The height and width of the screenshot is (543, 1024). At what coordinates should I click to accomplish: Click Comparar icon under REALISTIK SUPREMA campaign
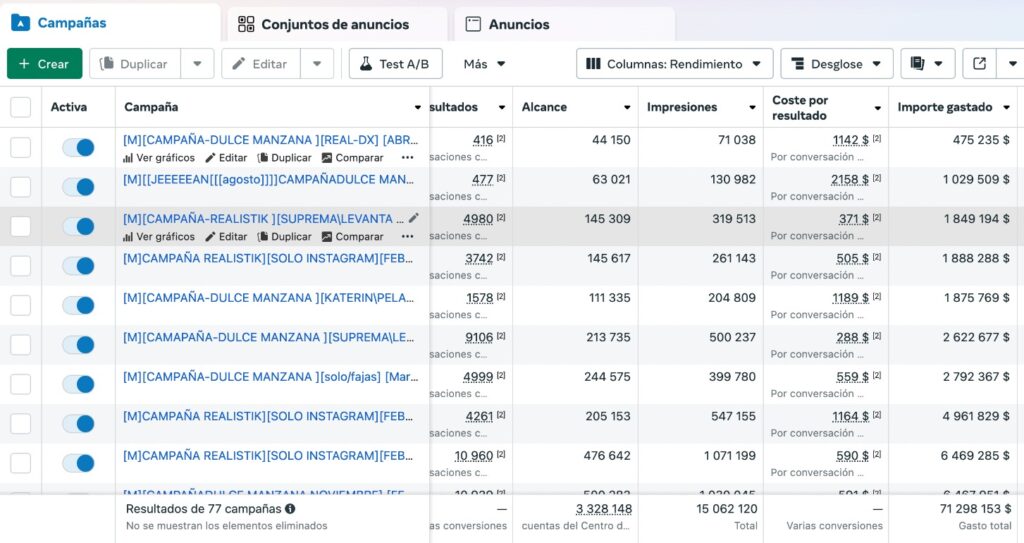[x=327, y=237]
